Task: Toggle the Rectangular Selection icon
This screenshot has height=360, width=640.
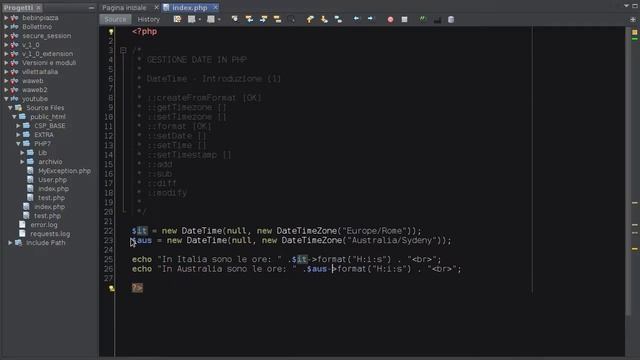Action: click(x=291, y=19)
